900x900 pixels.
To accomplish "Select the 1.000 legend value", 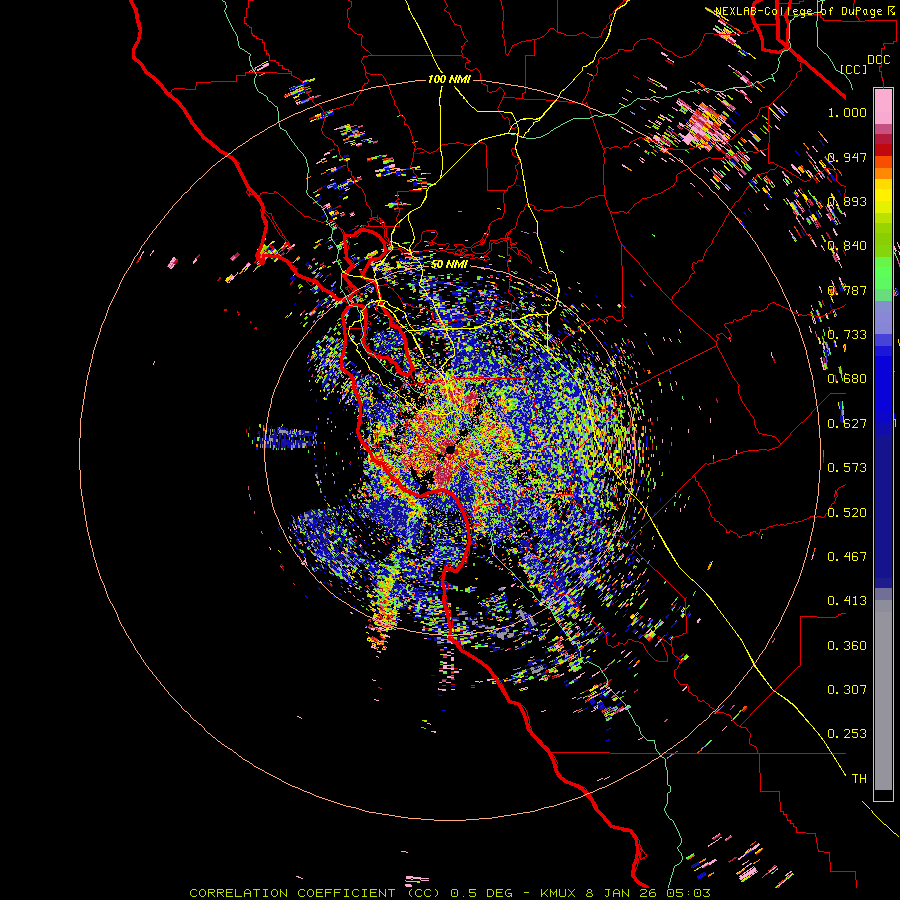I will click(x=847, y=112).
